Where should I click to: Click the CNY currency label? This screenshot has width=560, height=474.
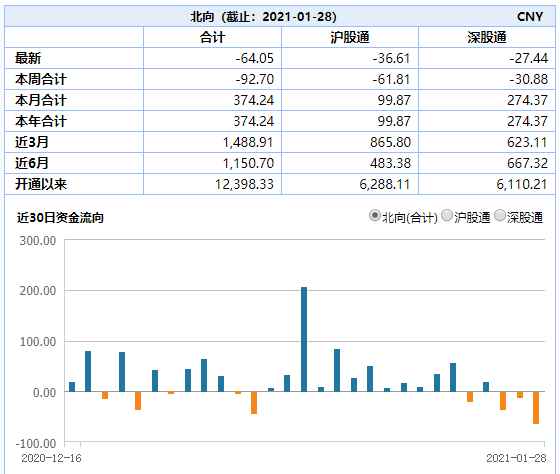point(530,16)
